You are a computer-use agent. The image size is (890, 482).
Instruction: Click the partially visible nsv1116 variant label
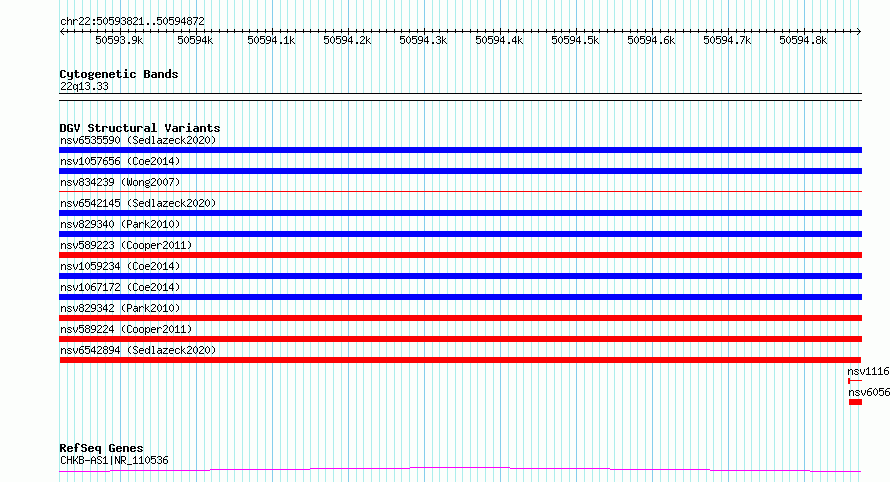click(868, 371)
